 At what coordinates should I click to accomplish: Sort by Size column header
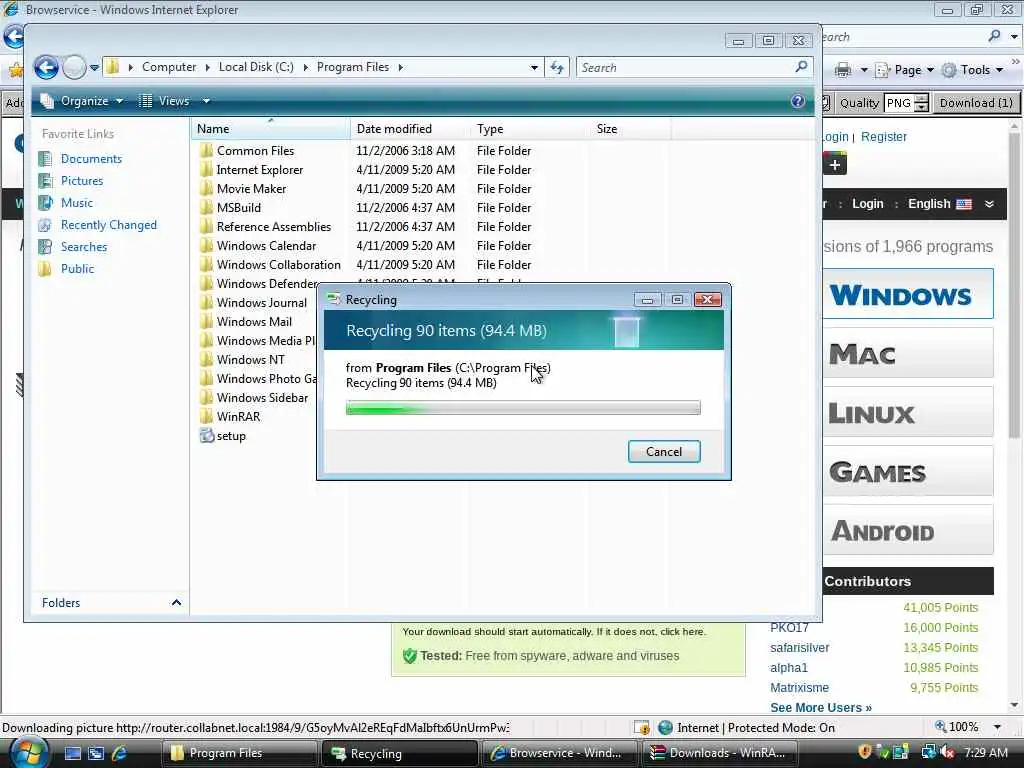[630, 129]
